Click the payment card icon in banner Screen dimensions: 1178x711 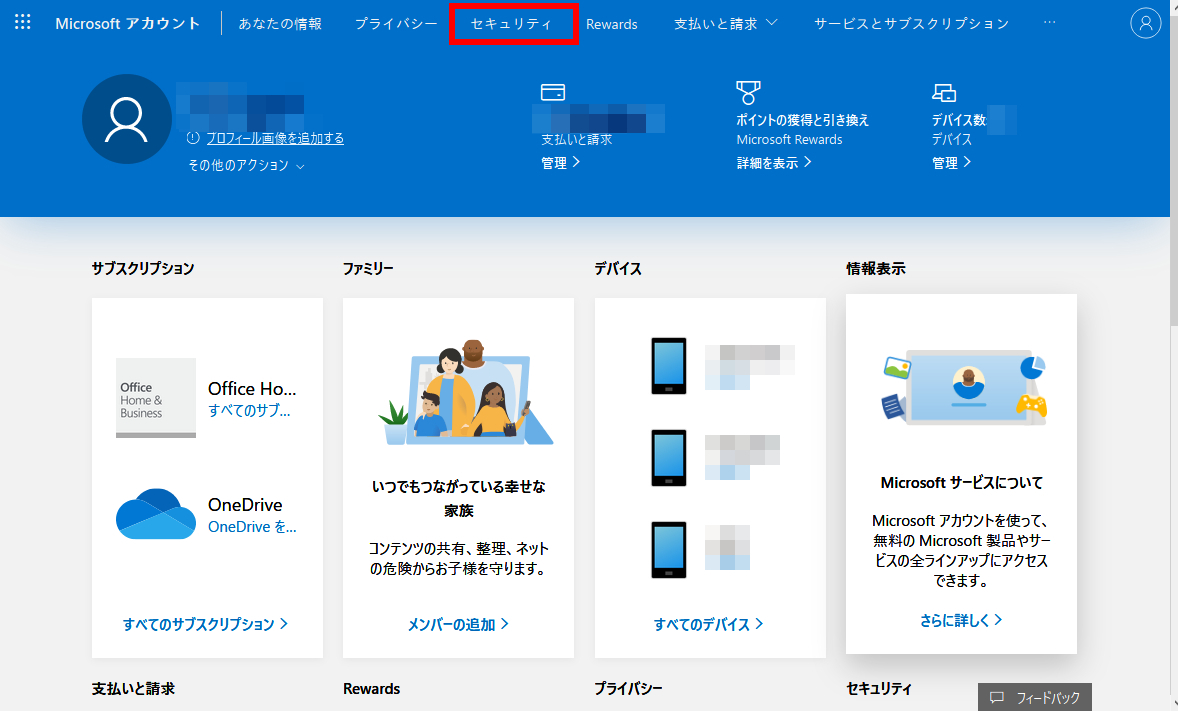553,92
